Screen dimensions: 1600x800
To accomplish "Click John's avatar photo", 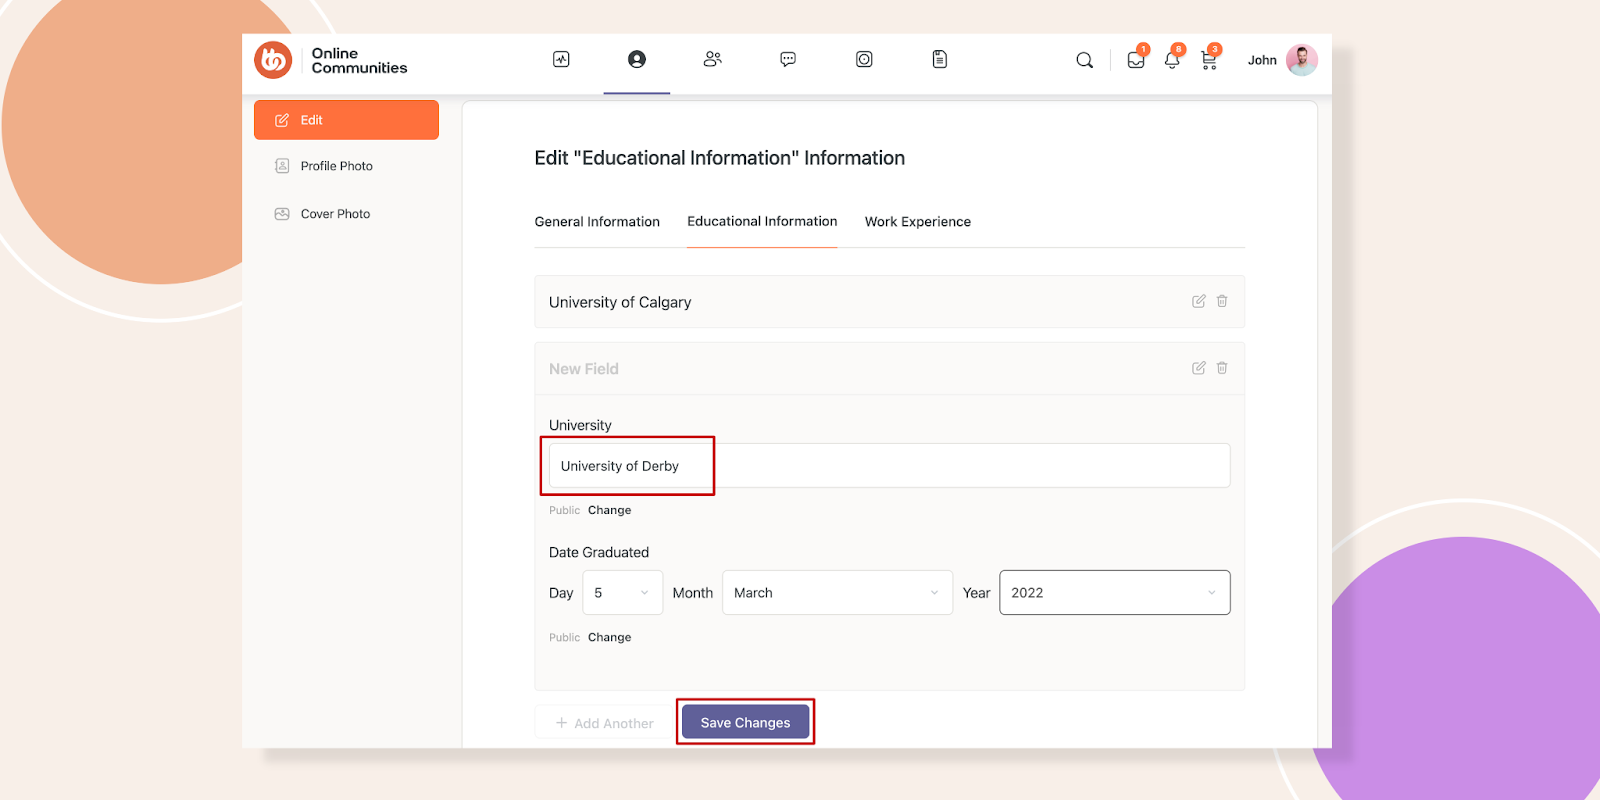I will pos(1302,60).
